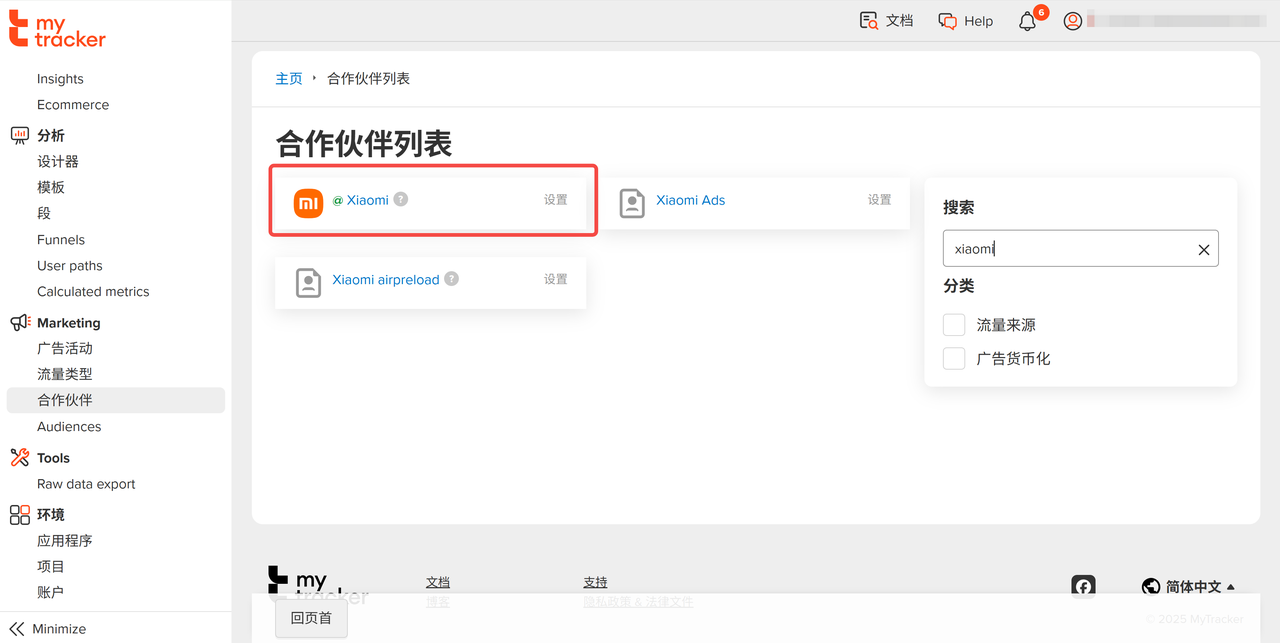Click the orange Xiaomi Mi logo
The width and height of the screenshot is (1280, 643).
(308, 202)
